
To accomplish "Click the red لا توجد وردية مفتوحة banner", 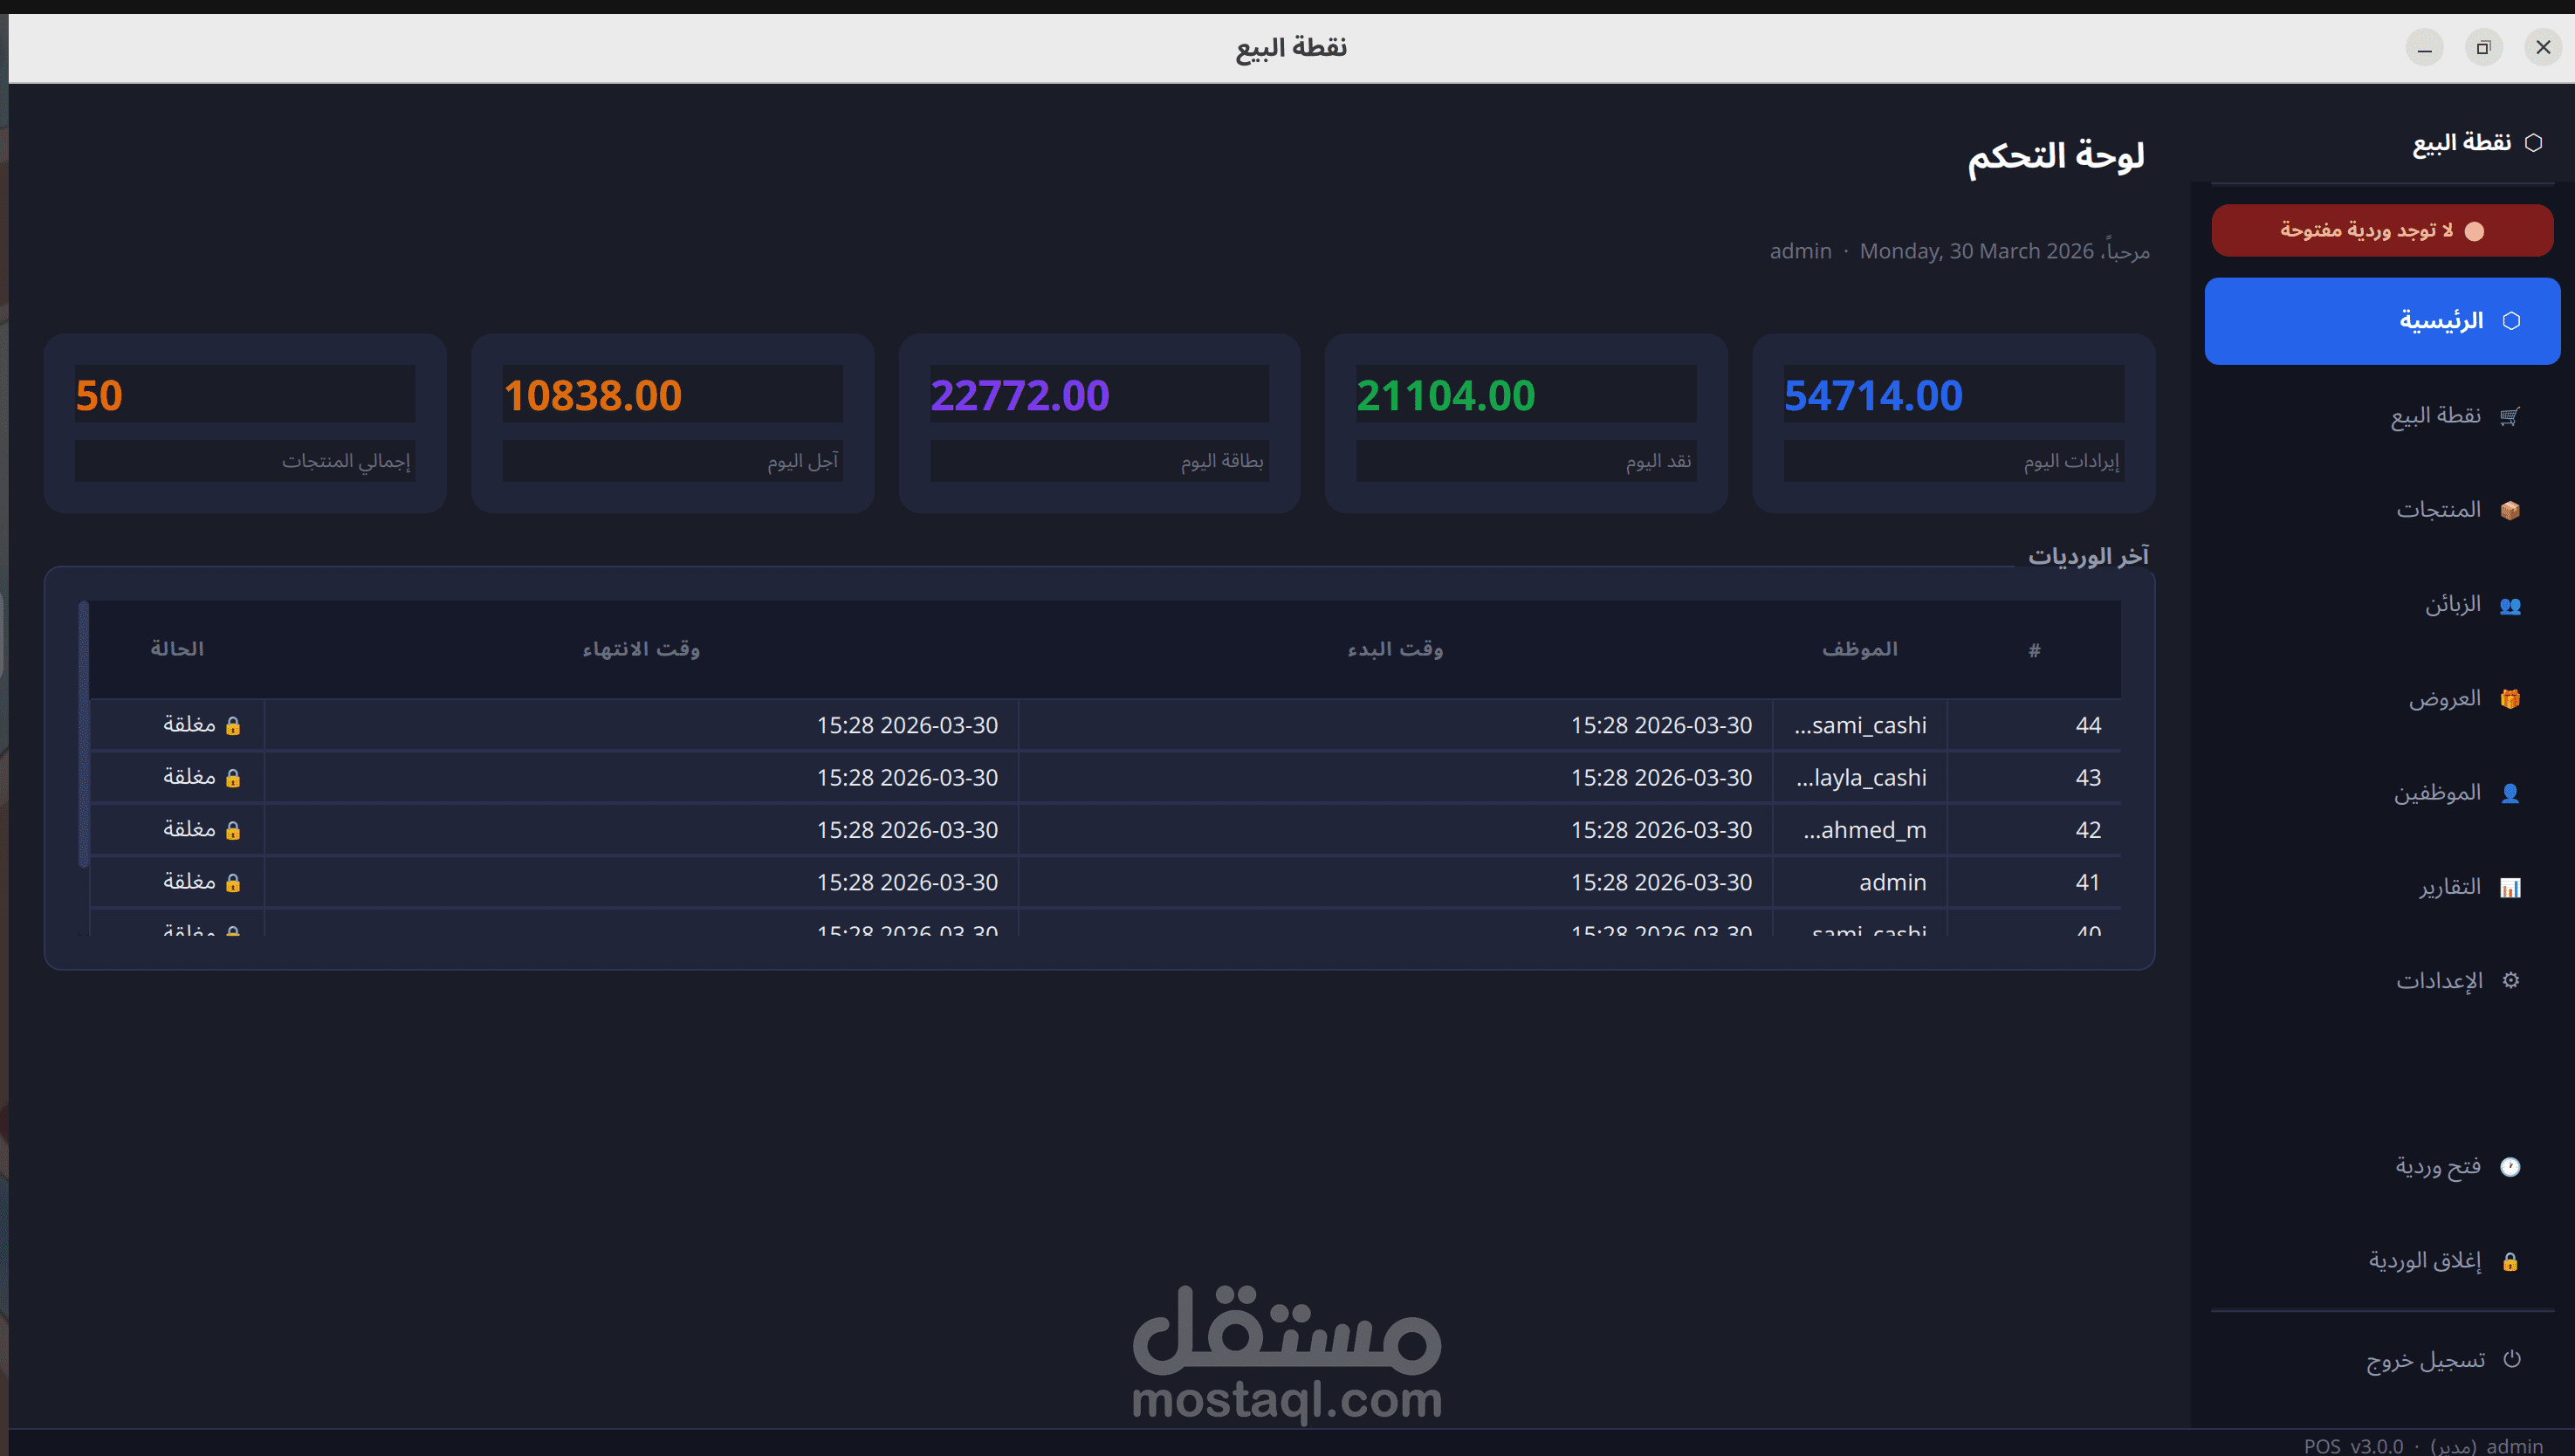I will pyautogui.click(x=2381, y=231).
